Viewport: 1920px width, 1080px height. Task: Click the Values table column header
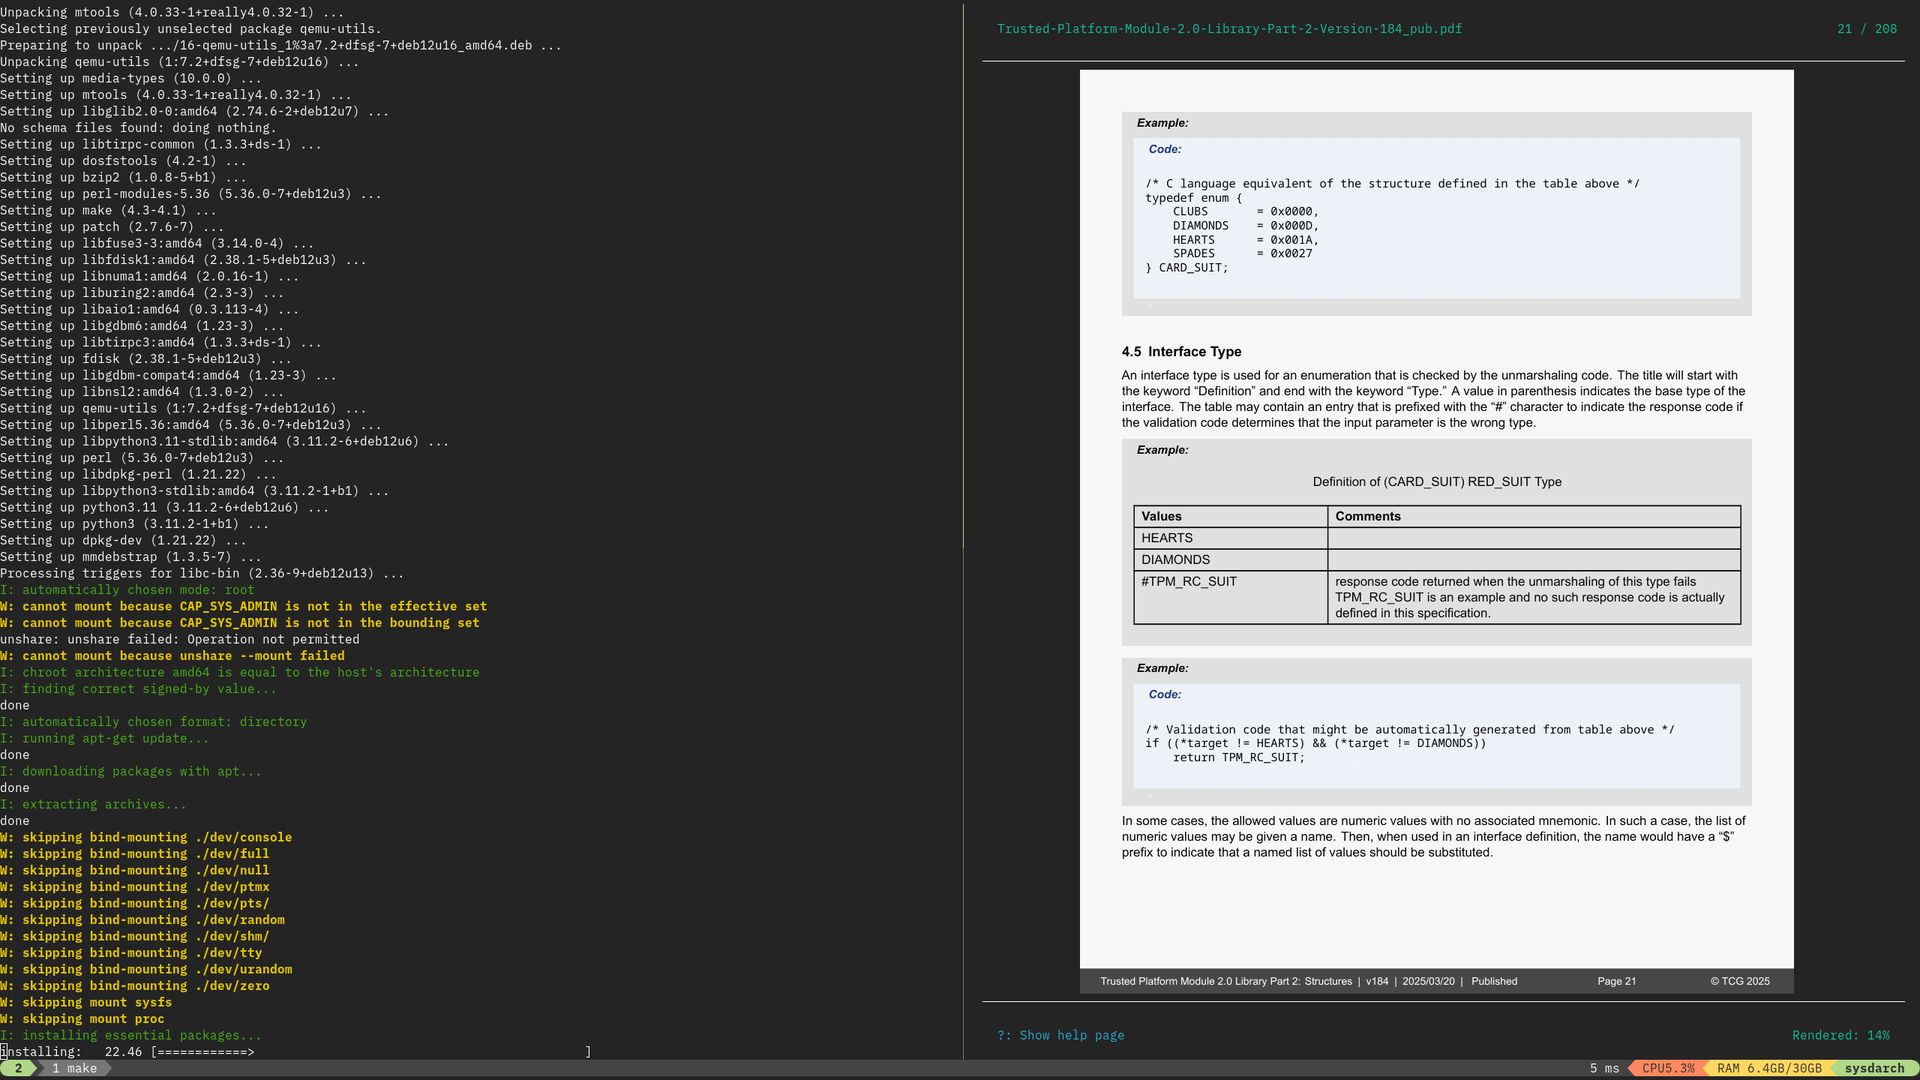point(1161,516)
